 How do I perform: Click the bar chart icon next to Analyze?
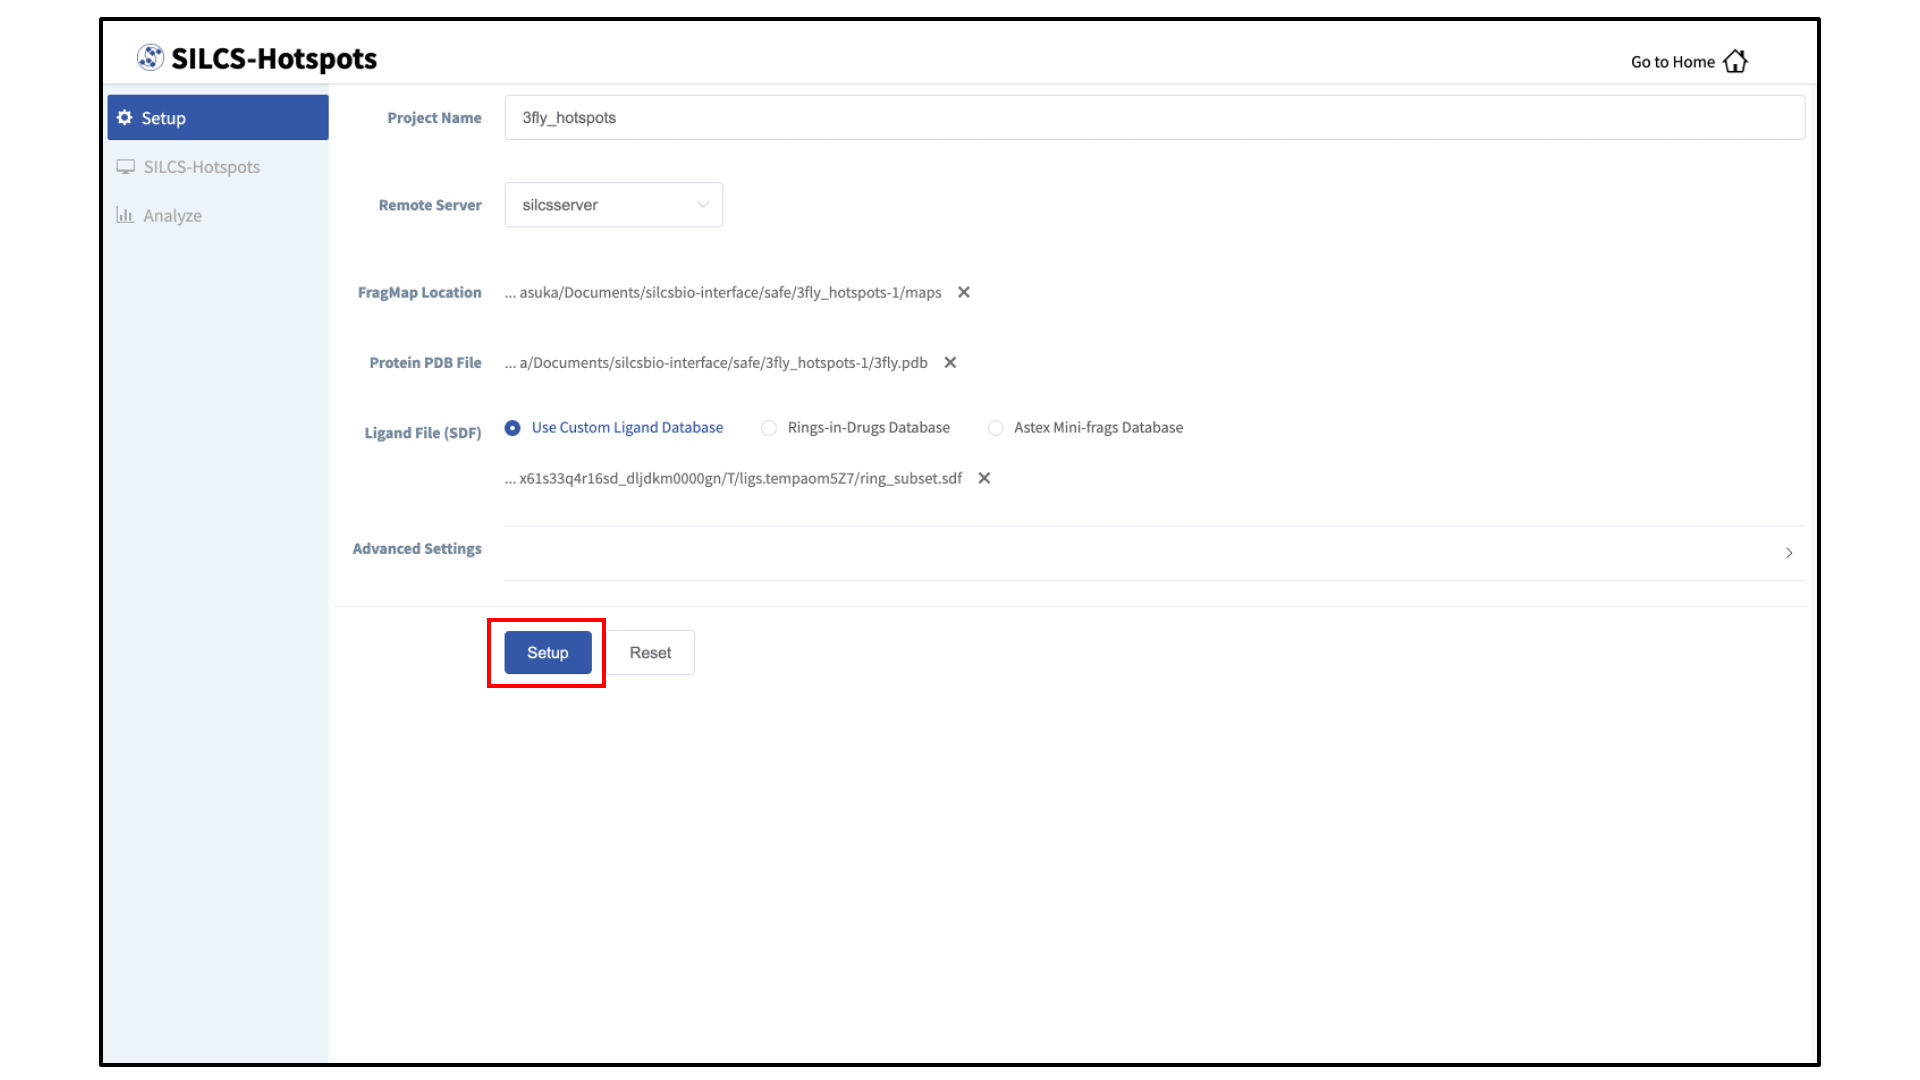click(x=125, y=215)
